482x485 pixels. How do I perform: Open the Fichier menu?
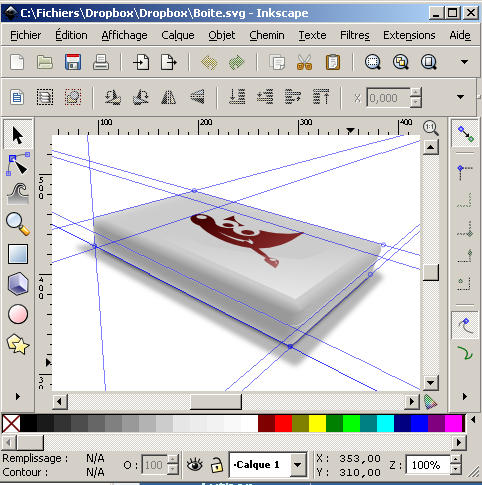pos(25,35)
